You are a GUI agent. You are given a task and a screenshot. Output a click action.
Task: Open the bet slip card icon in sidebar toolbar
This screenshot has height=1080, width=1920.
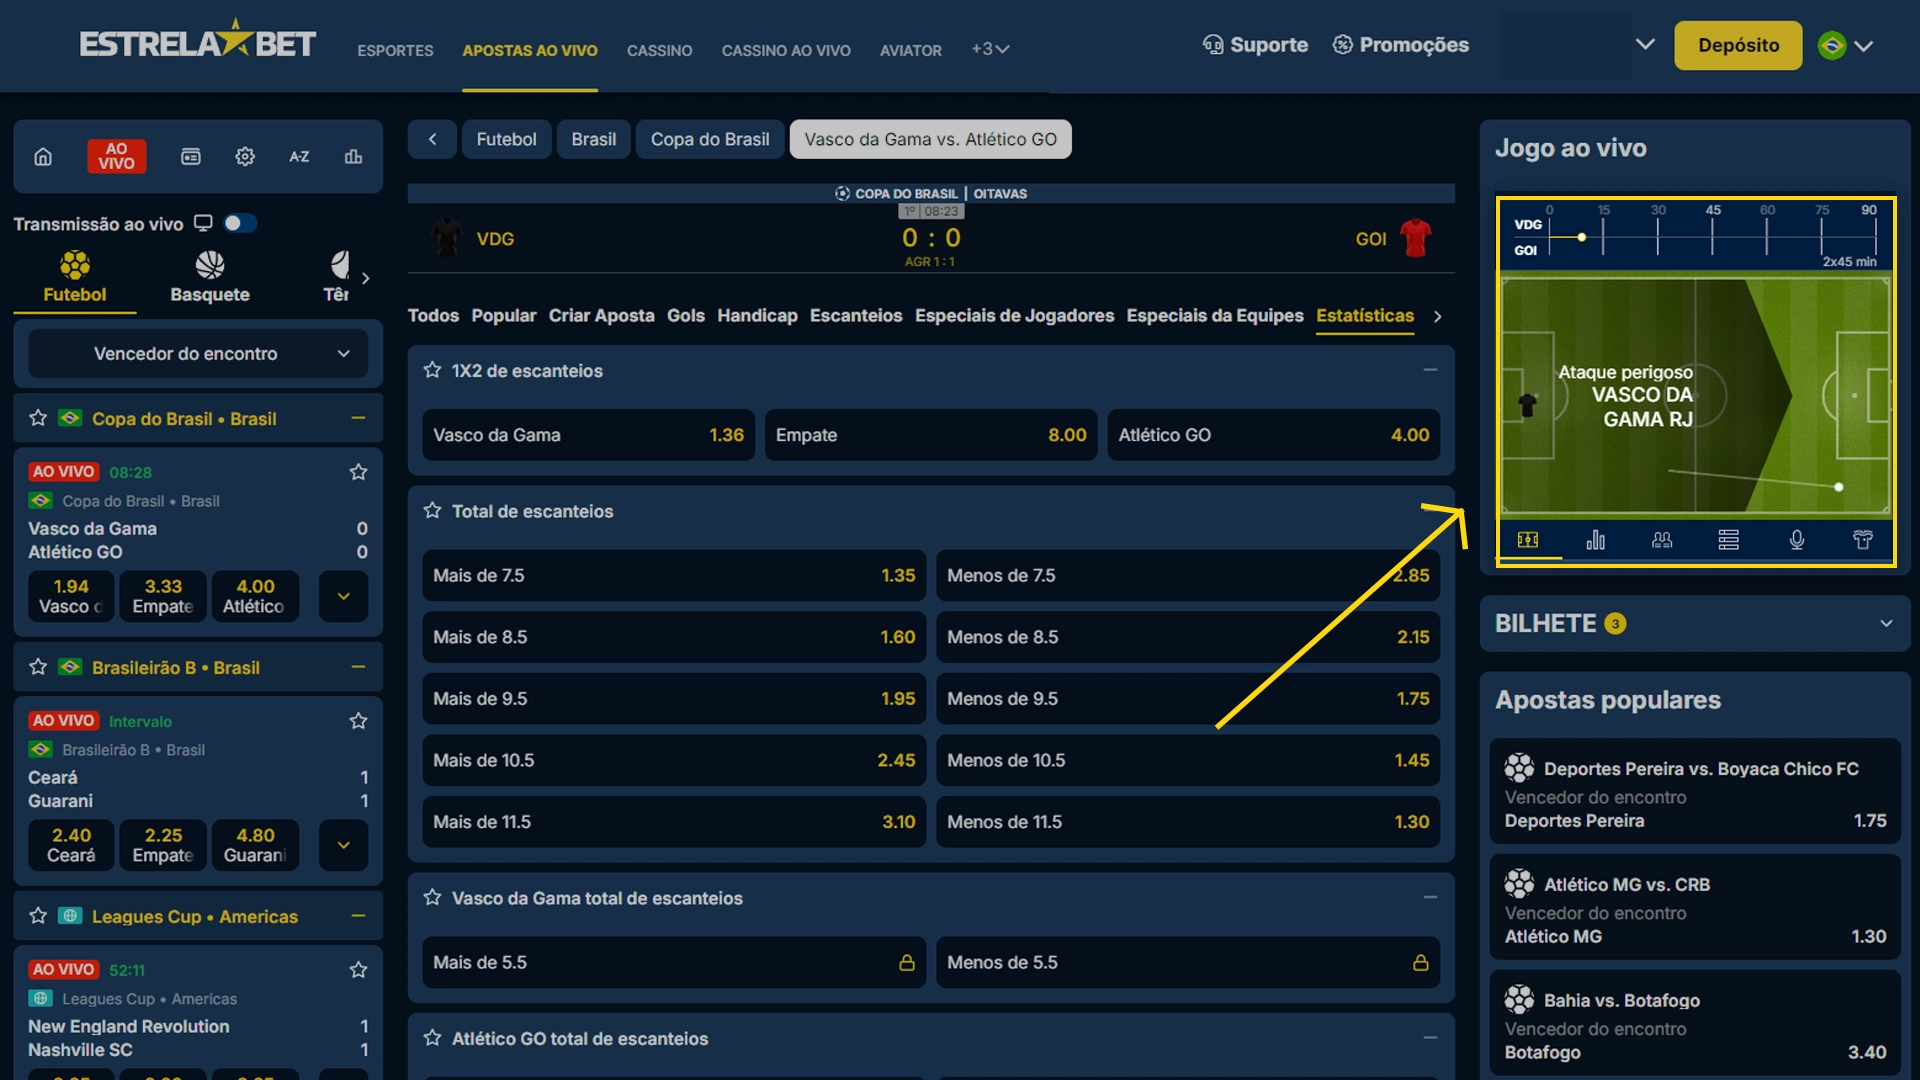(191, 157)
